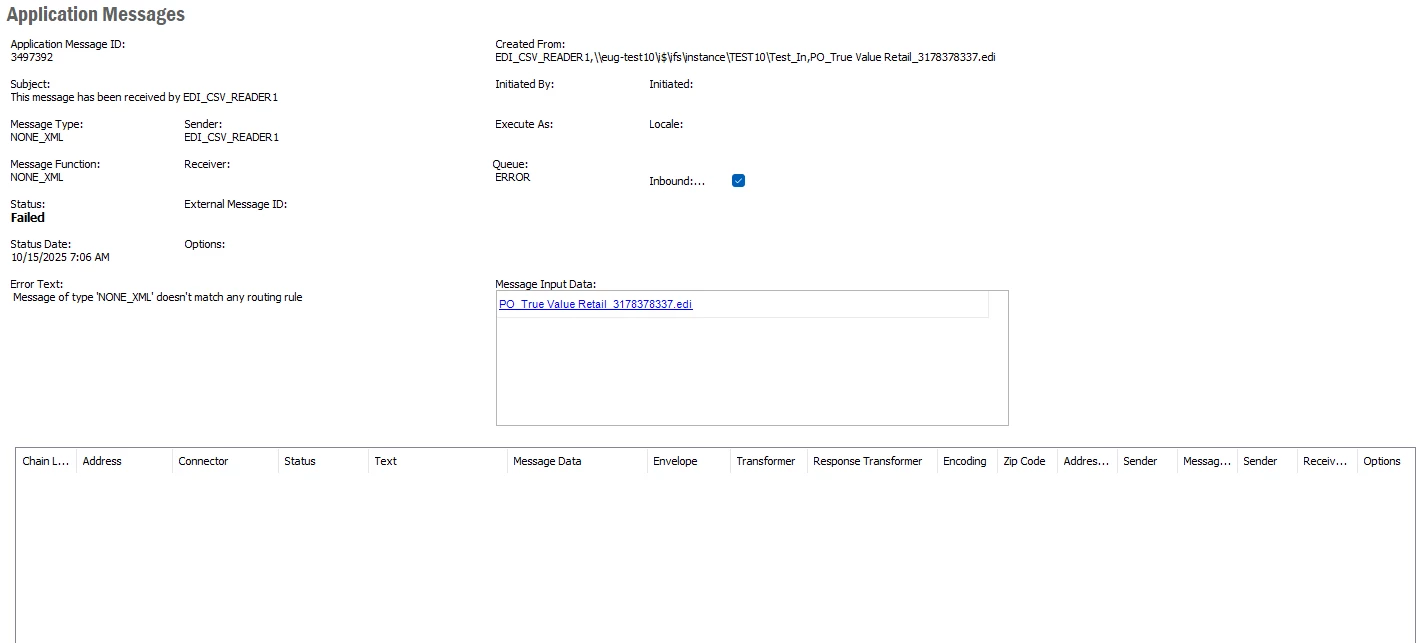Click the Addres... column header
1424x643 pixels.
tap(1087, 461)
